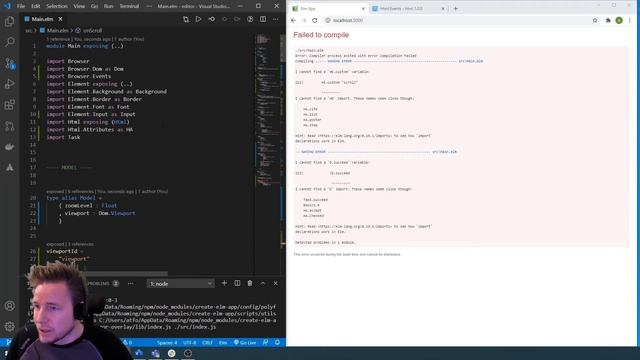Viewport: 640px width, 360px height.
Task: Kill the terminal with the trash icon
Action: 250,283
